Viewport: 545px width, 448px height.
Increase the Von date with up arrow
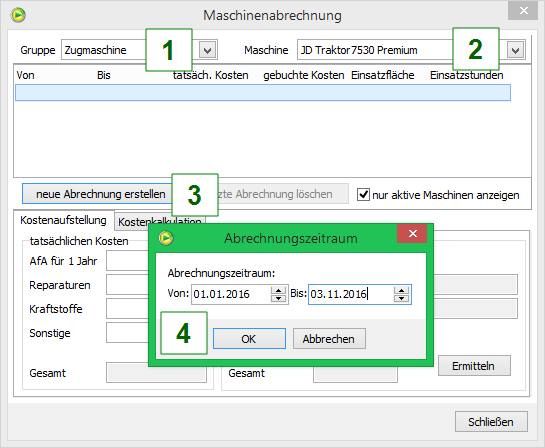278,290
